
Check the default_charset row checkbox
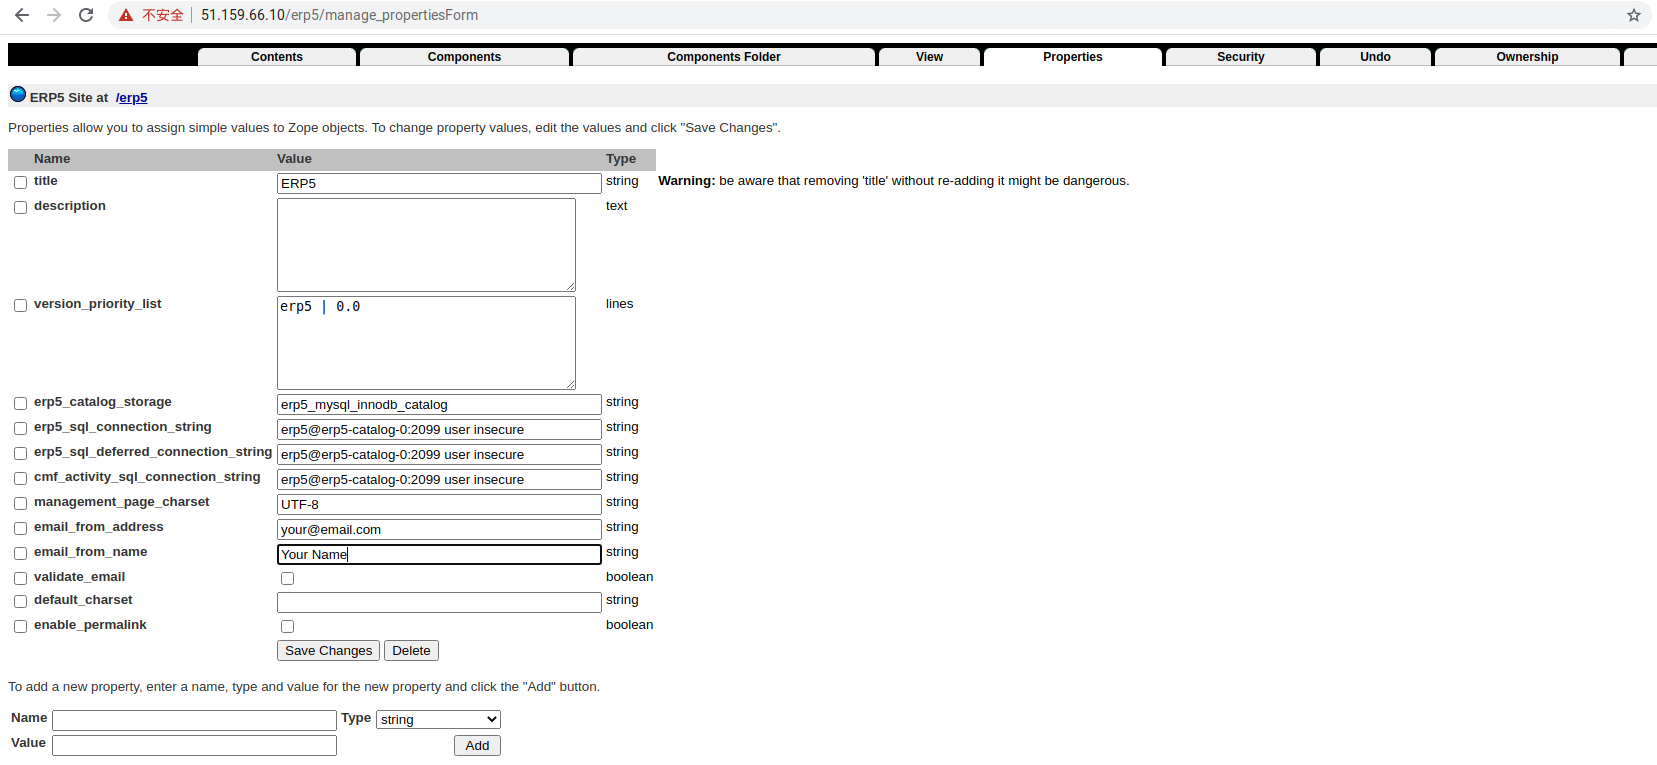[x=20, y=602]
